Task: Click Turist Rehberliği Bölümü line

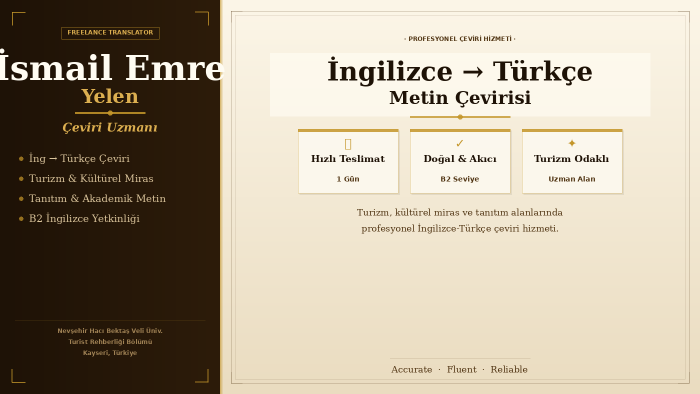Action: (x=110, y=342)
